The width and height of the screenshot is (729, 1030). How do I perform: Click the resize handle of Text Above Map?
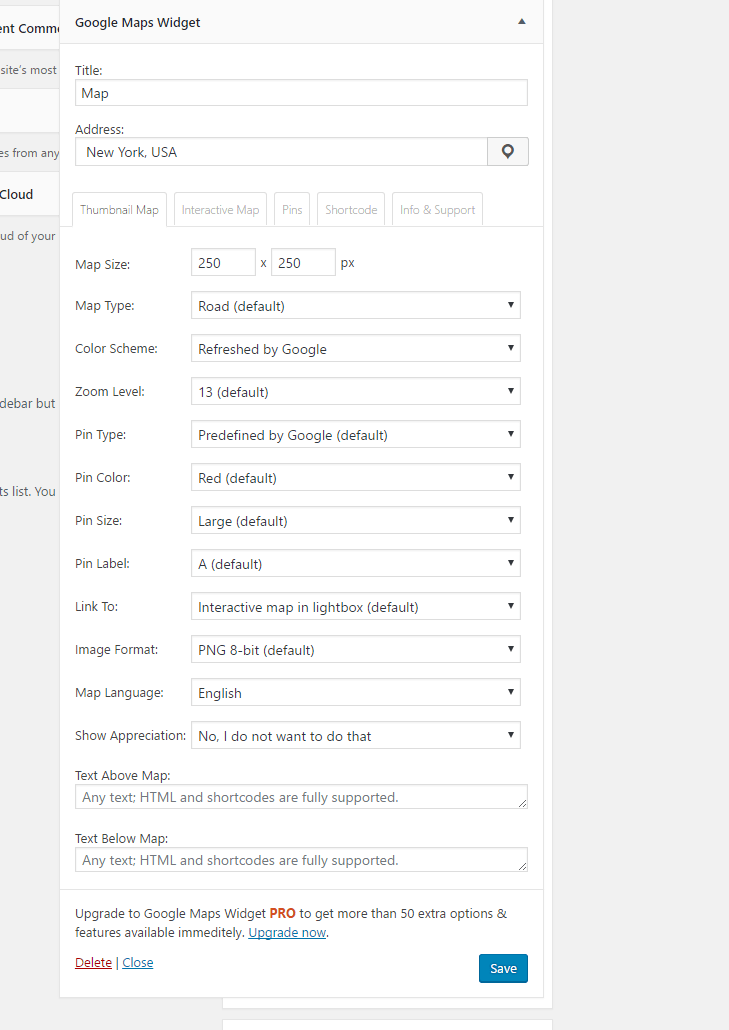(523, 803)
